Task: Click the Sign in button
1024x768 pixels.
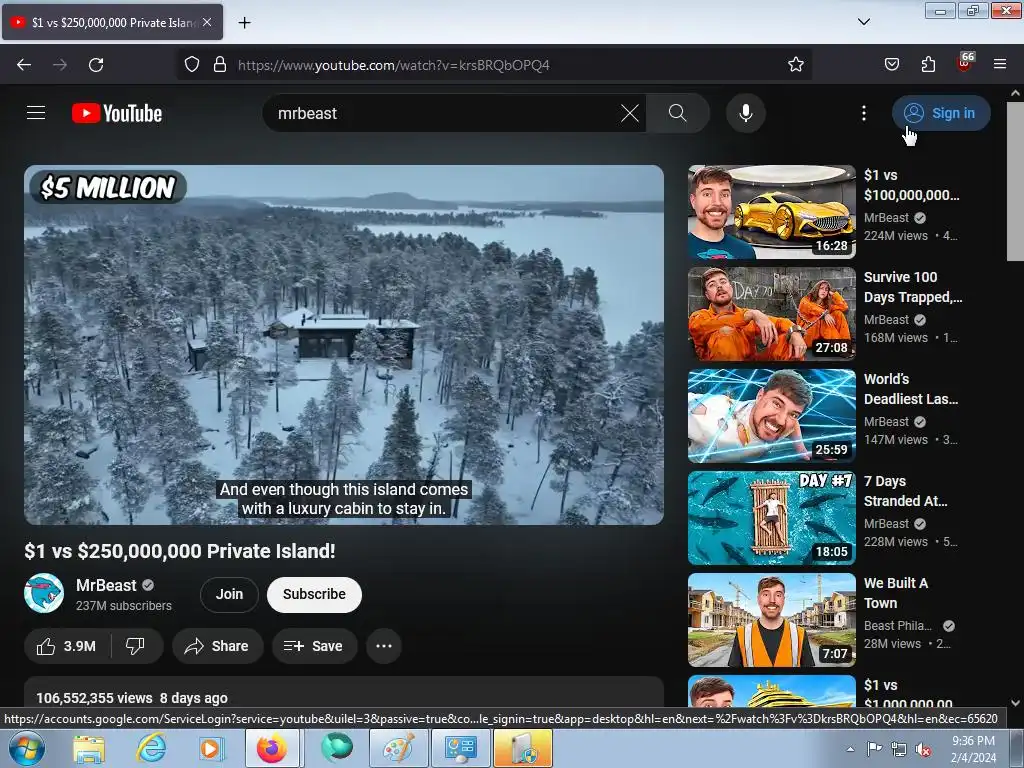Action: pyautogui.click(x=940, y=113)
